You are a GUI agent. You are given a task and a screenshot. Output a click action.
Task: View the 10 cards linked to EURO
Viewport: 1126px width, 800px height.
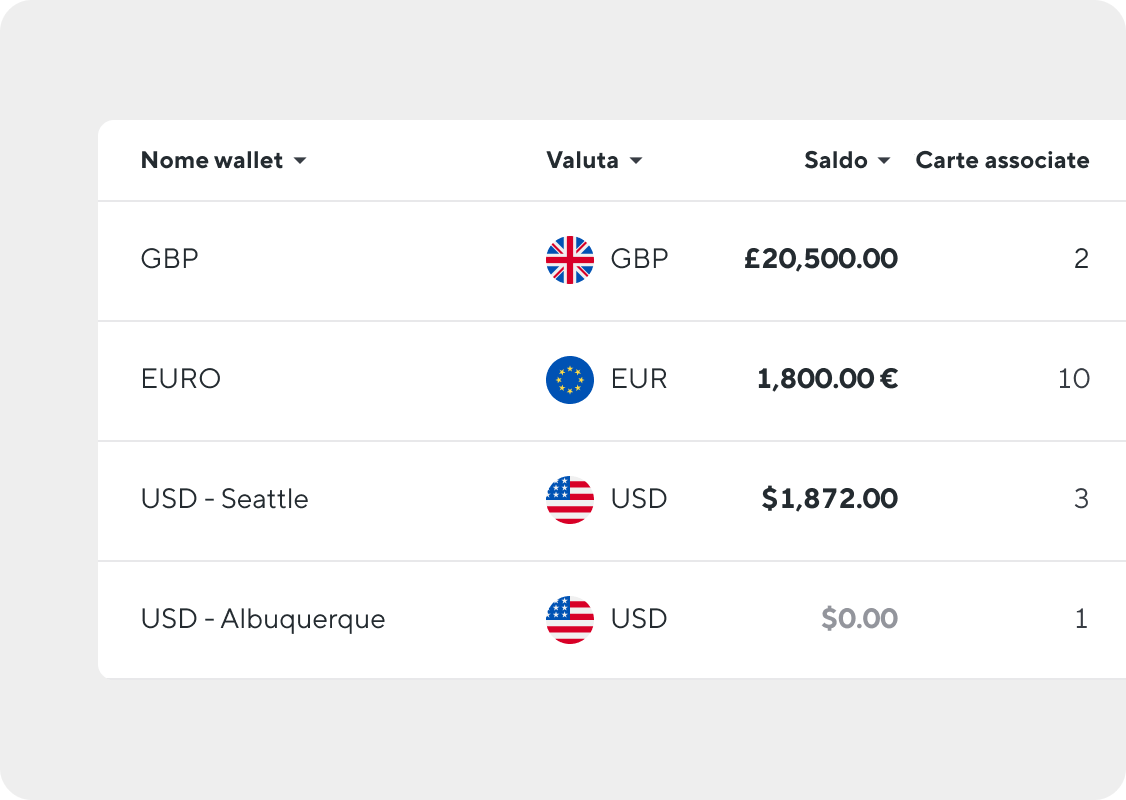click(1074, 378)
